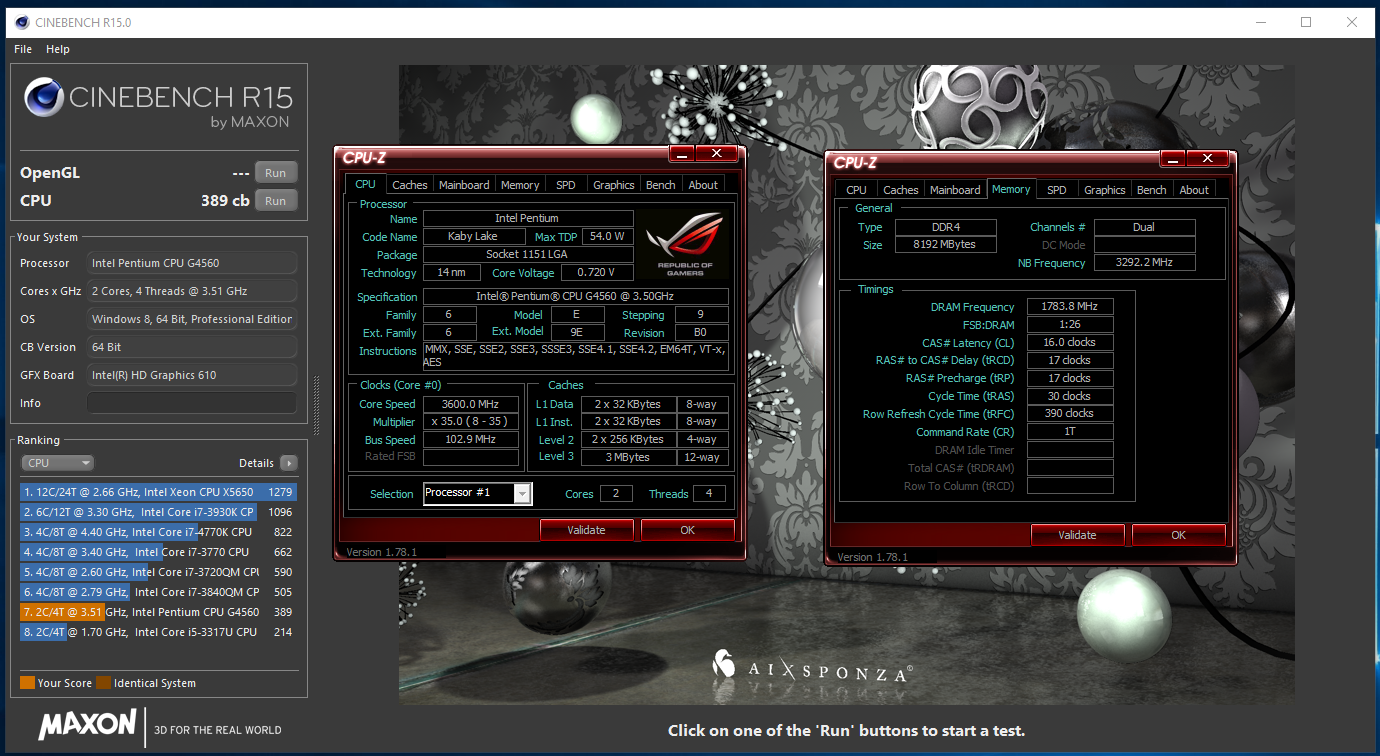
Task: Open the CPU ranking dropdown
Action: tap(58, 463)
